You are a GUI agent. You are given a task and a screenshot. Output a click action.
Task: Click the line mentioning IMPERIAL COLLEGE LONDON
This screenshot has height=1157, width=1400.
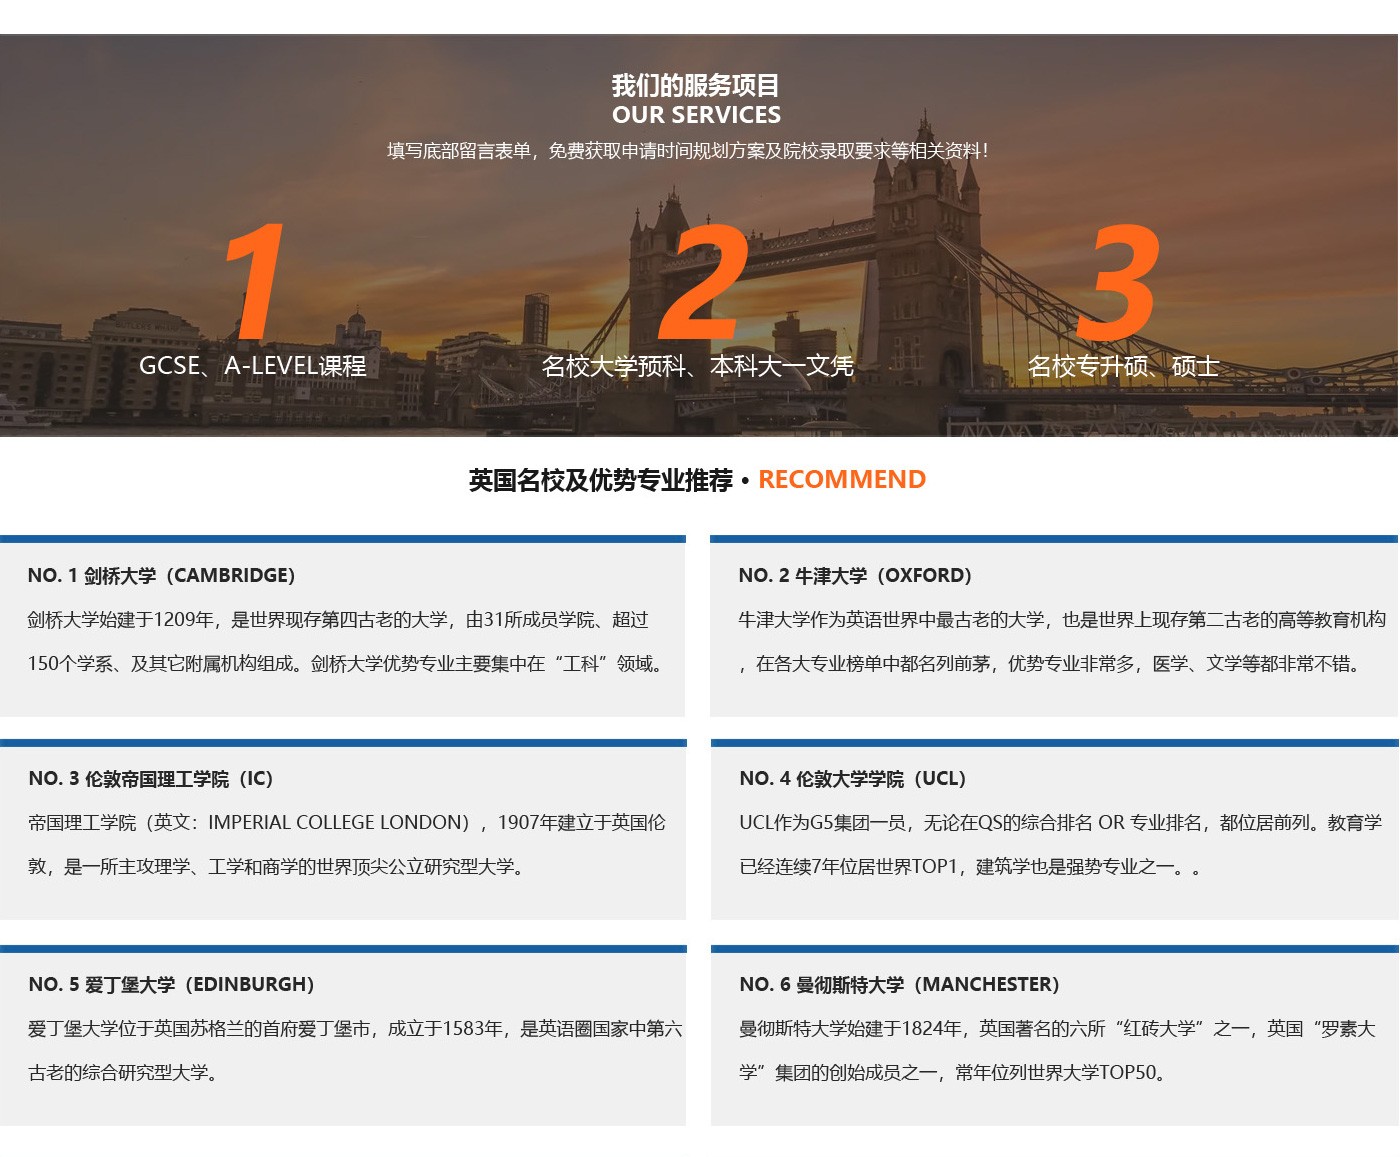pyautogui.click(x=347, y=823)
